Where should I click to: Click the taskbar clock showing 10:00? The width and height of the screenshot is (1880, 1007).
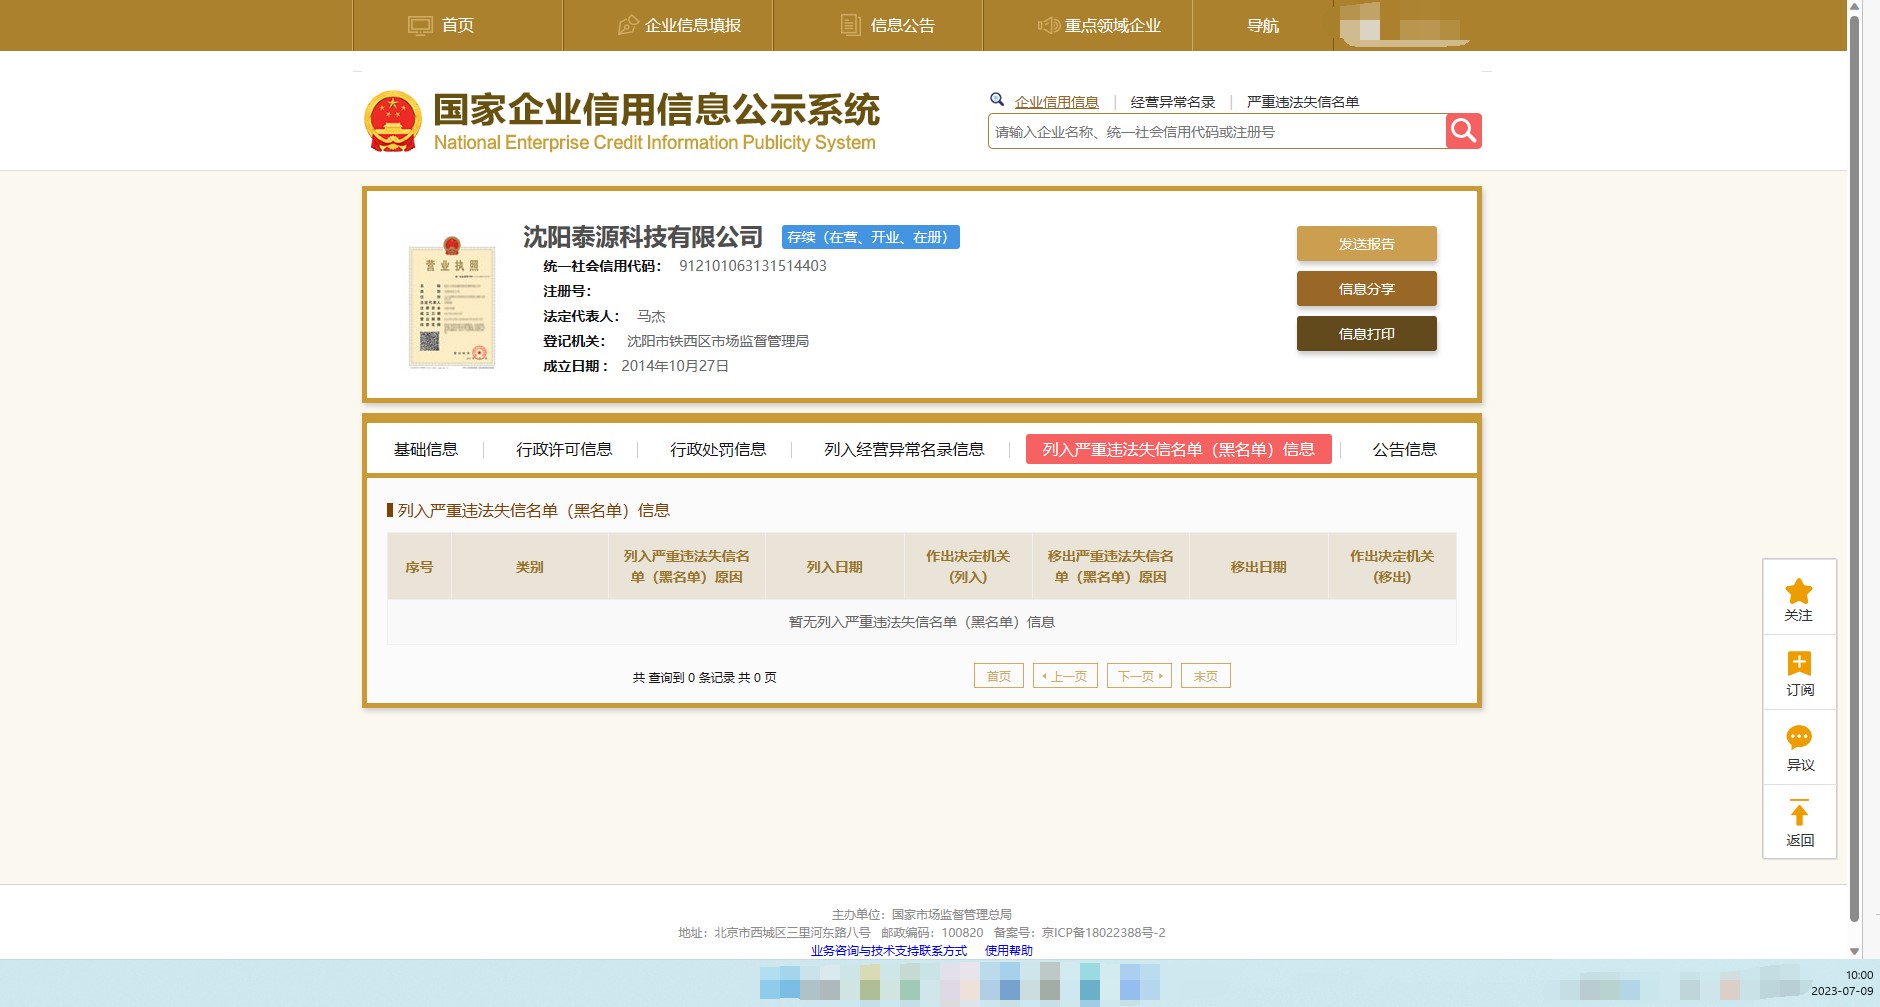click(1859, 975)
